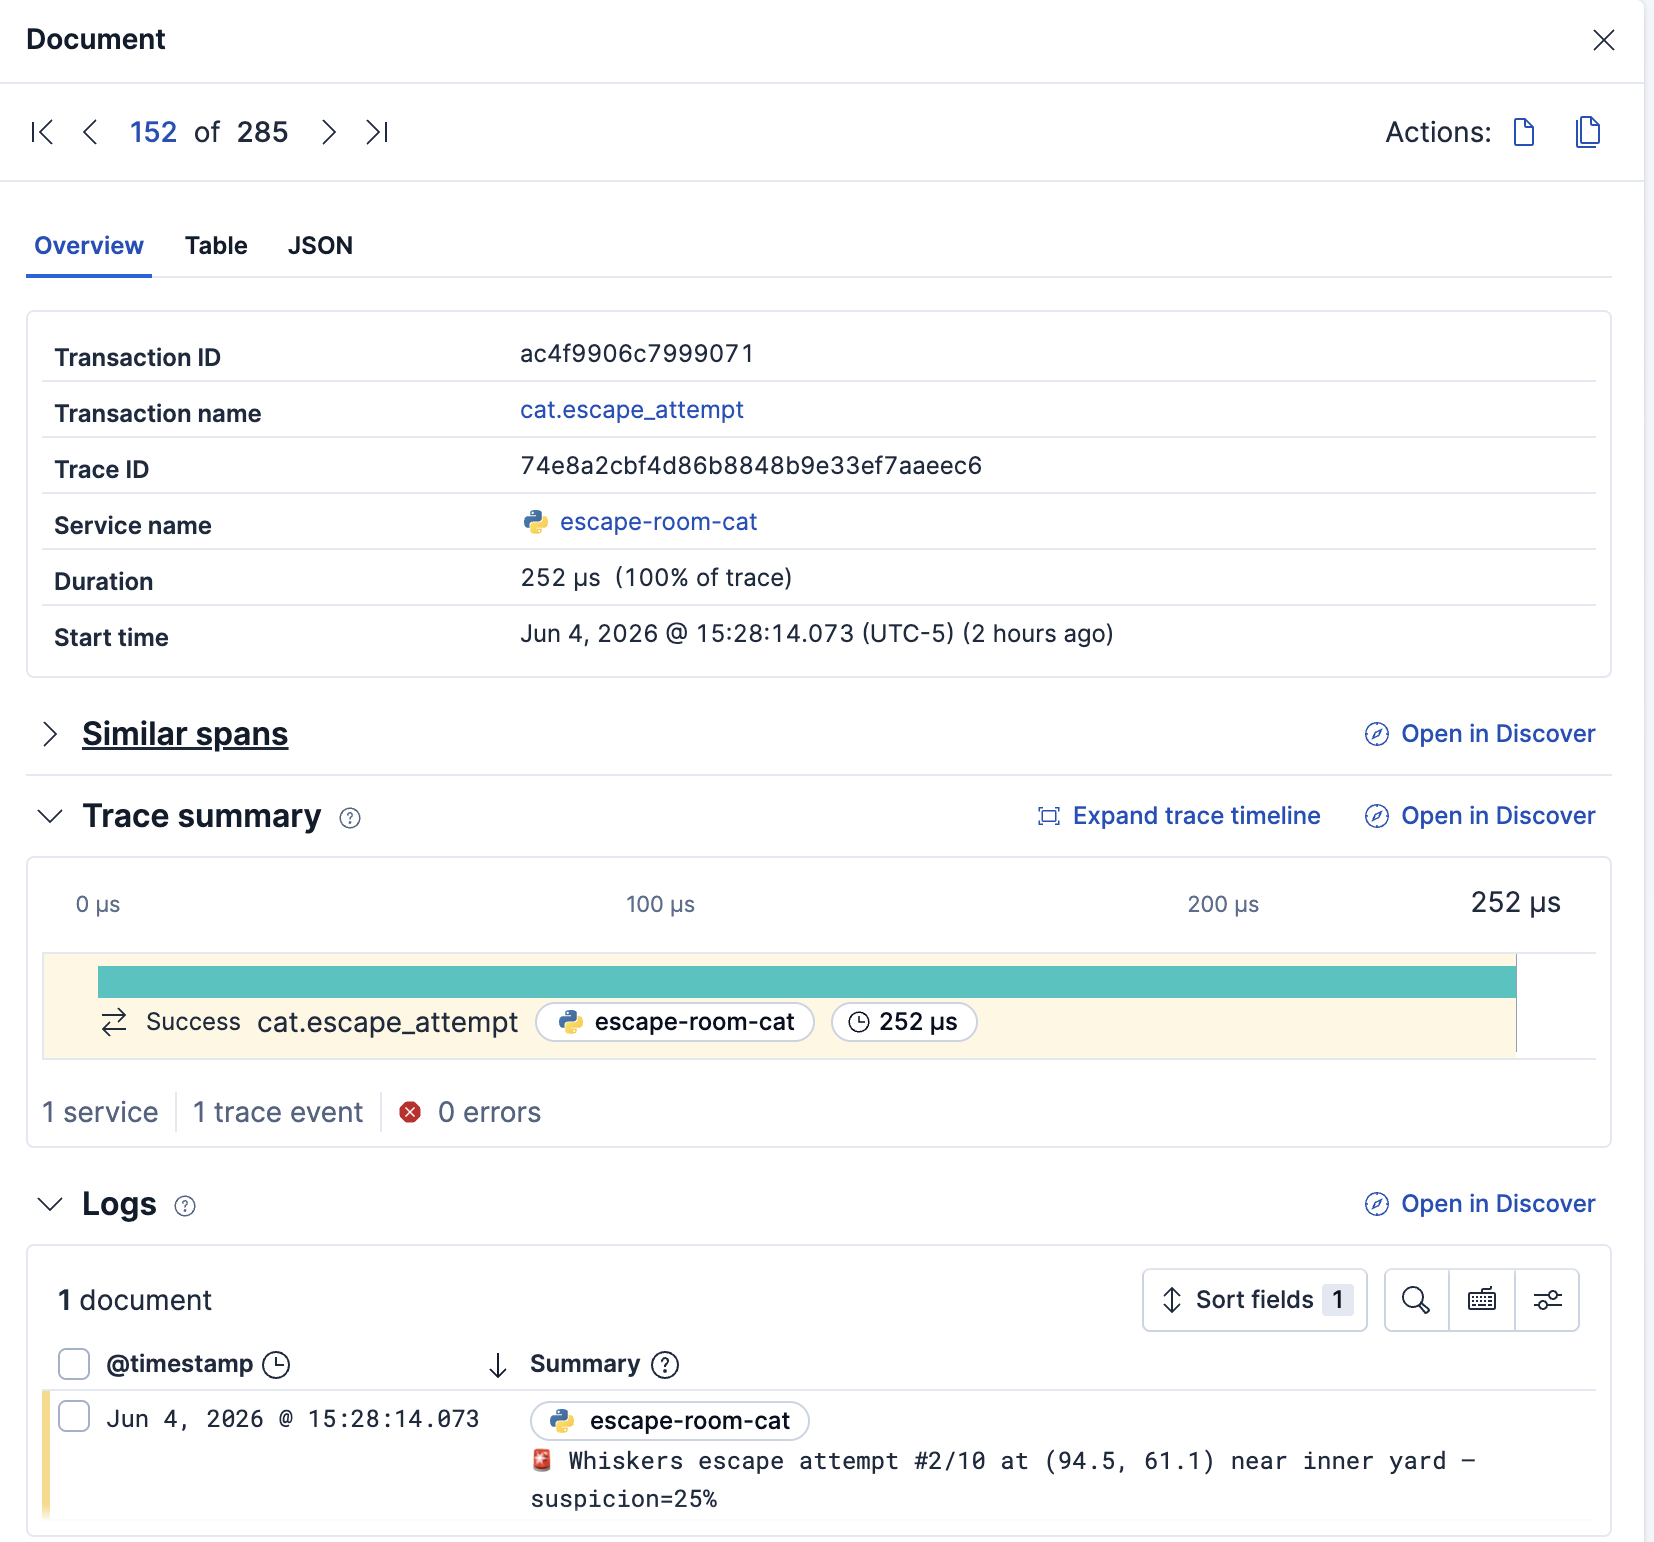
Task: Open Trace summary in Discover
Action: click(1480, 816)
